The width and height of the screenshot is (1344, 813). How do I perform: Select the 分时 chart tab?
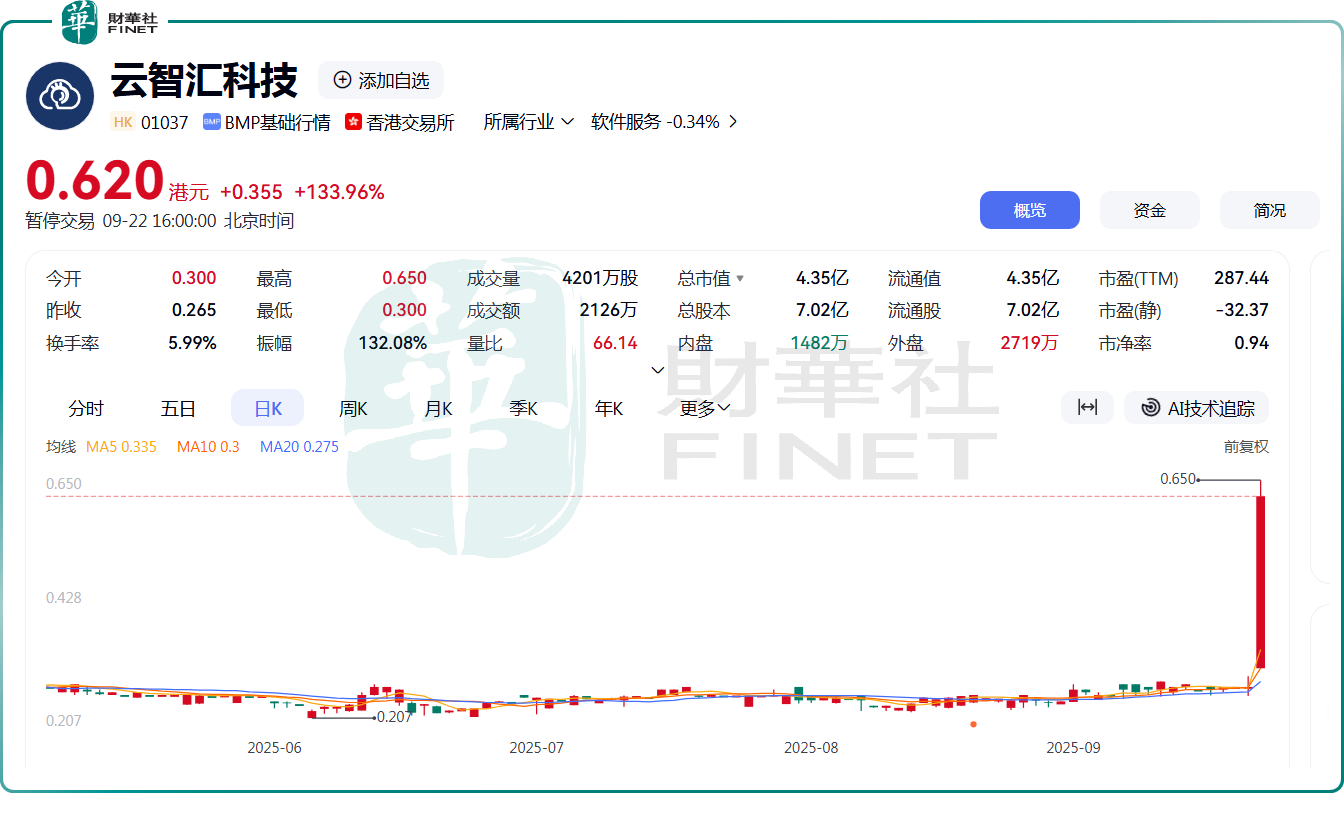click(x=86, y=408)
